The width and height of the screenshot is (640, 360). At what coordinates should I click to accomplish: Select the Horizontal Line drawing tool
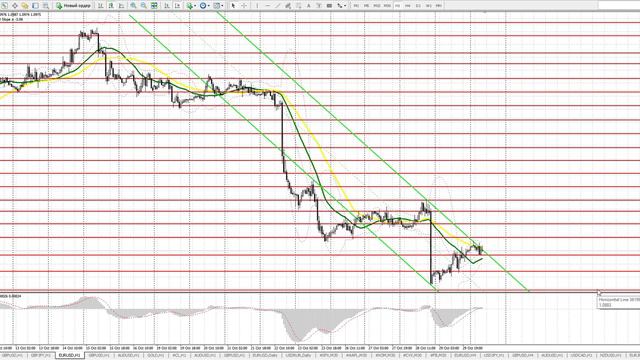click(x=267, y=6)
